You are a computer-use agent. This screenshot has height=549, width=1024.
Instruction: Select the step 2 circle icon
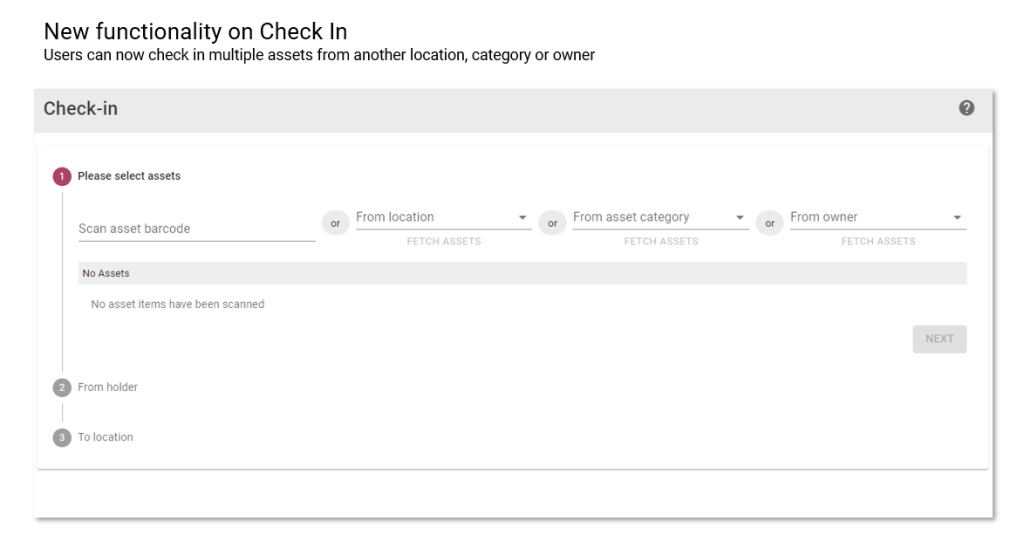62,387
